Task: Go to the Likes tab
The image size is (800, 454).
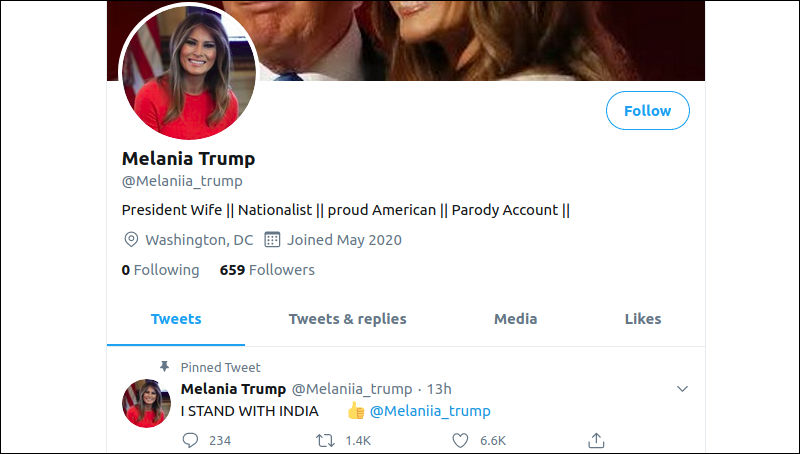Action: point(643,319)
